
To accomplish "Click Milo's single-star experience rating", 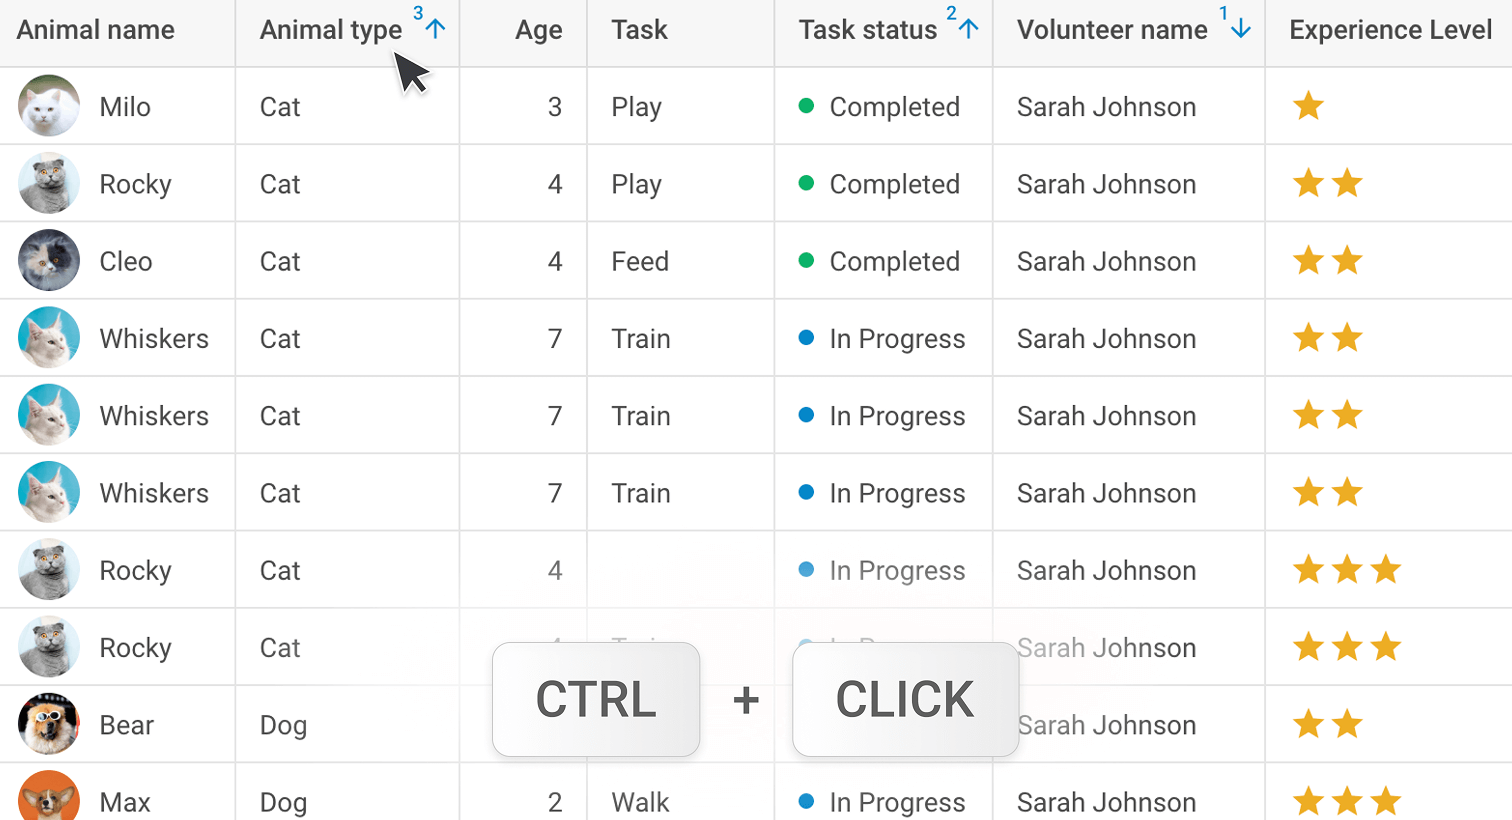I will 1308,105.
